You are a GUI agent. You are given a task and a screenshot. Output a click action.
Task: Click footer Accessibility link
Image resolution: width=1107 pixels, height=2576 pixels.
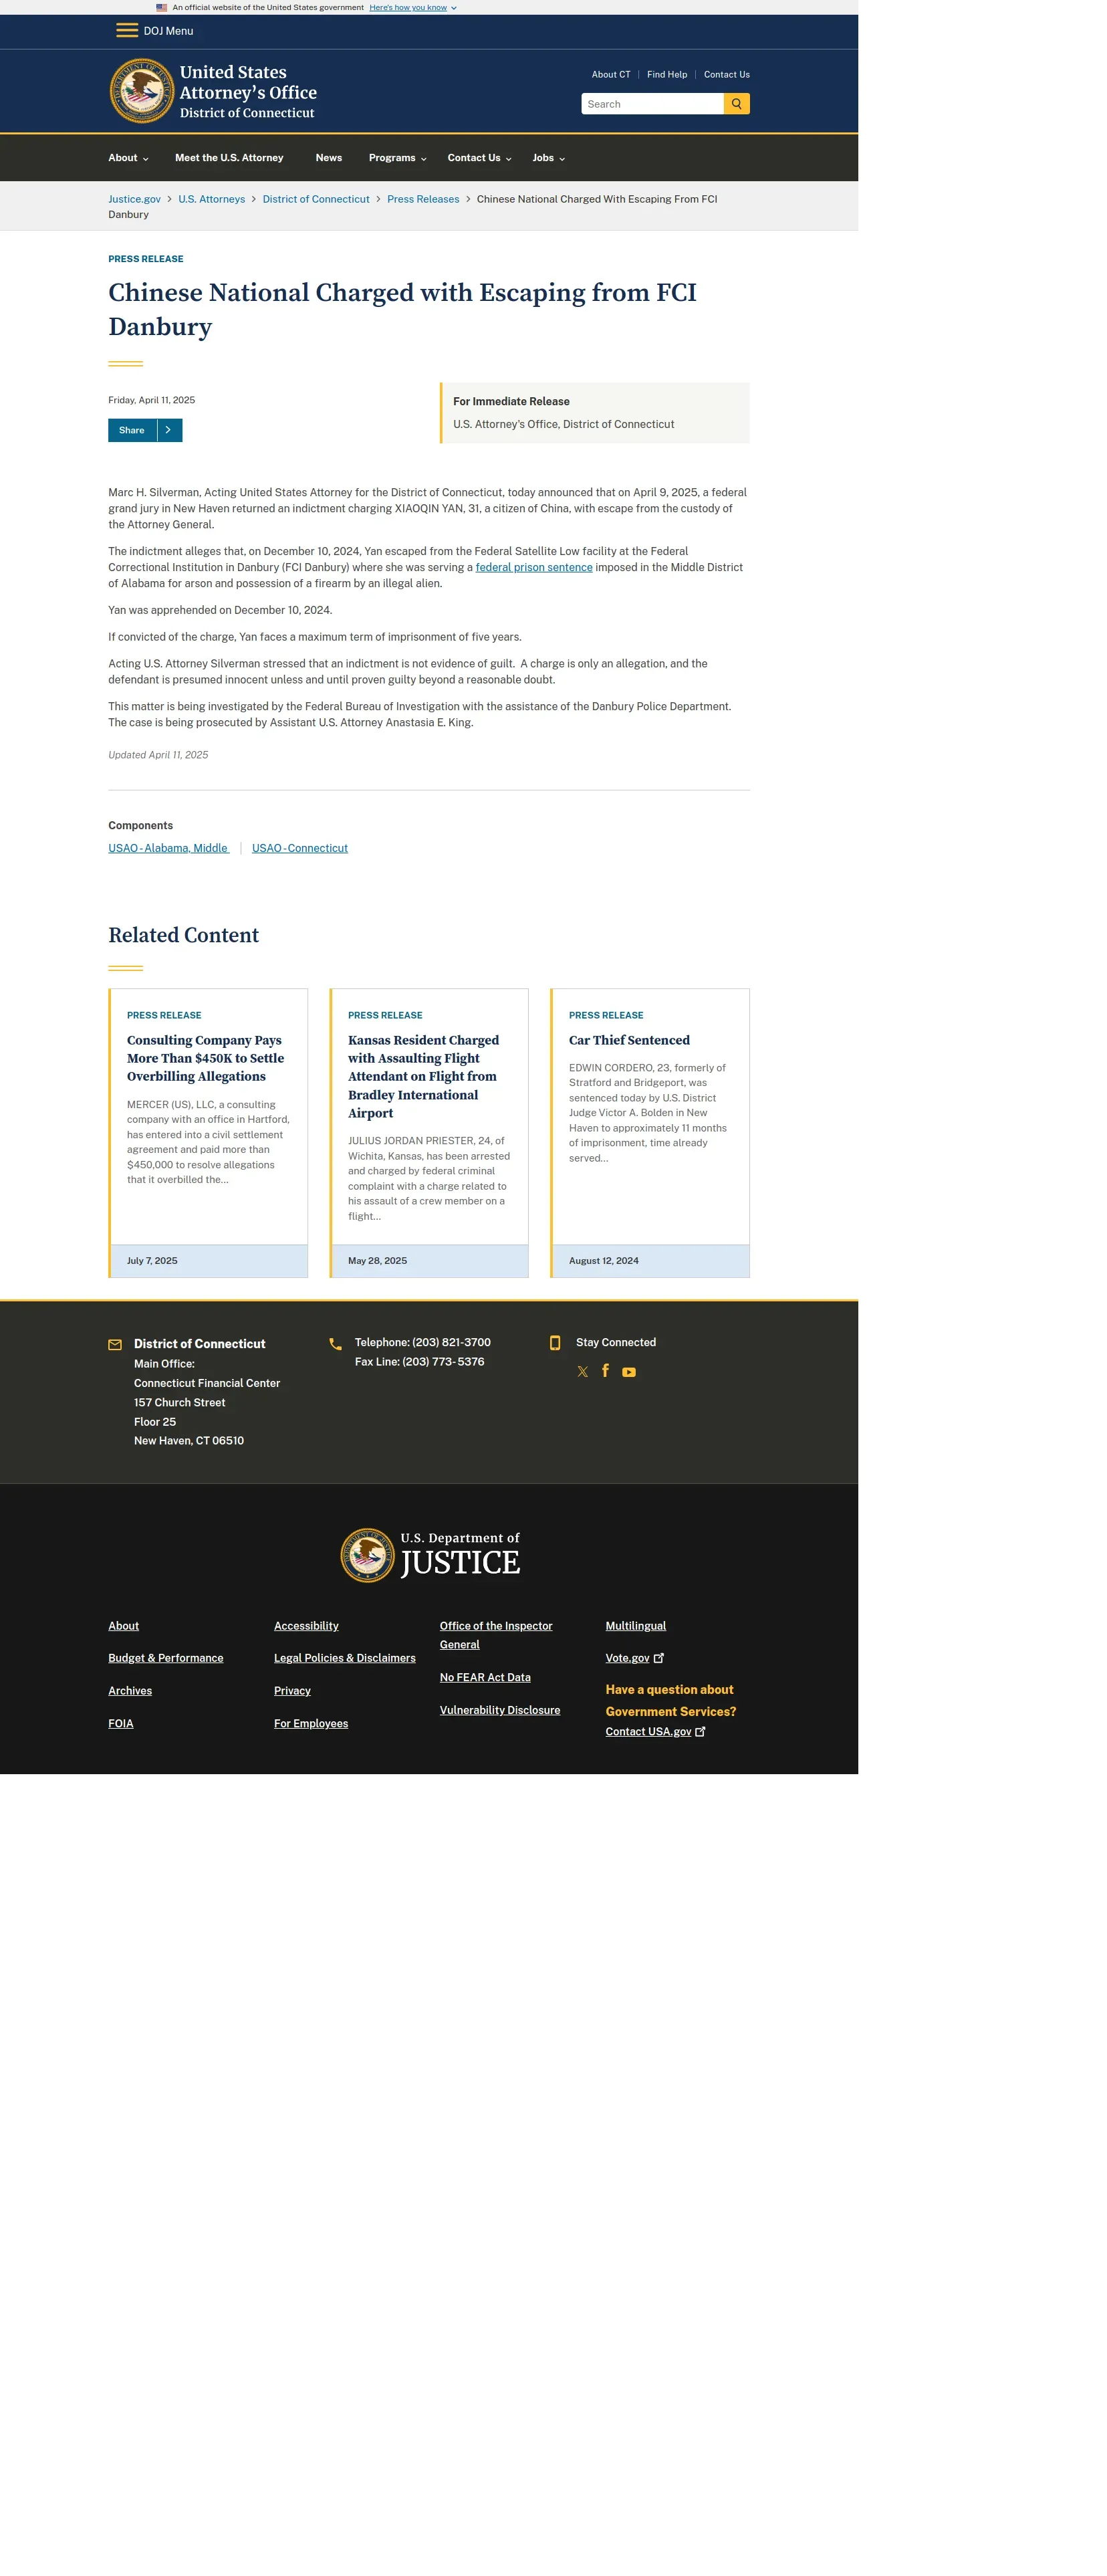pyautogui.click(x=306, y=1626)
